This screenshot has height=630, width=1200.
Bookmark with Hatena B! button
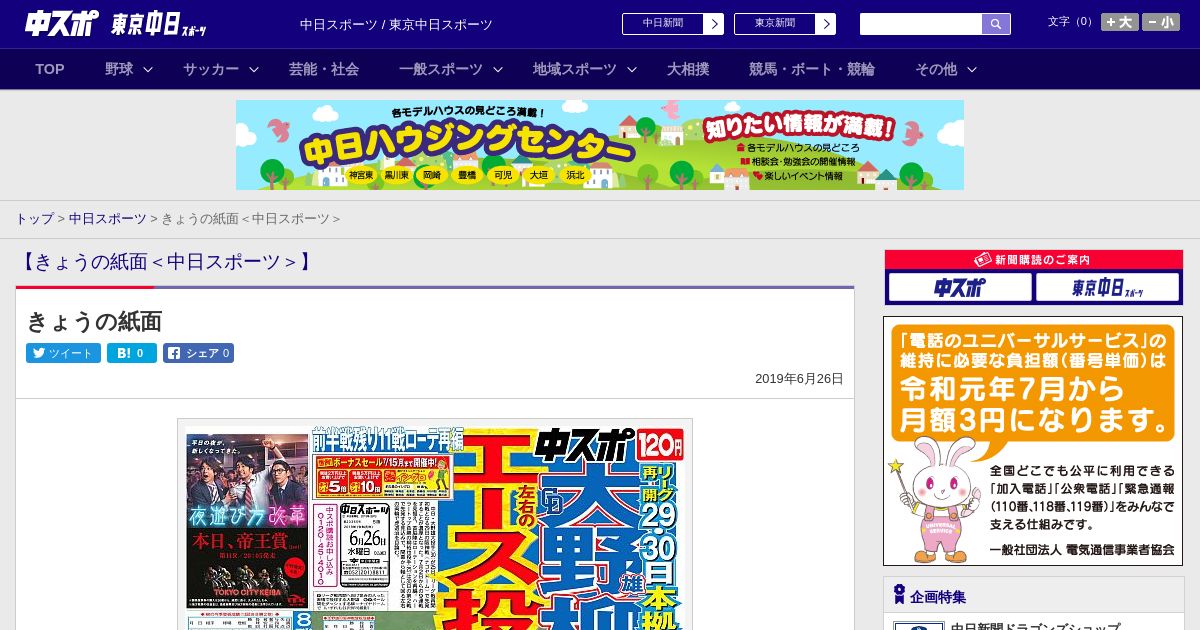coord(132,353)
